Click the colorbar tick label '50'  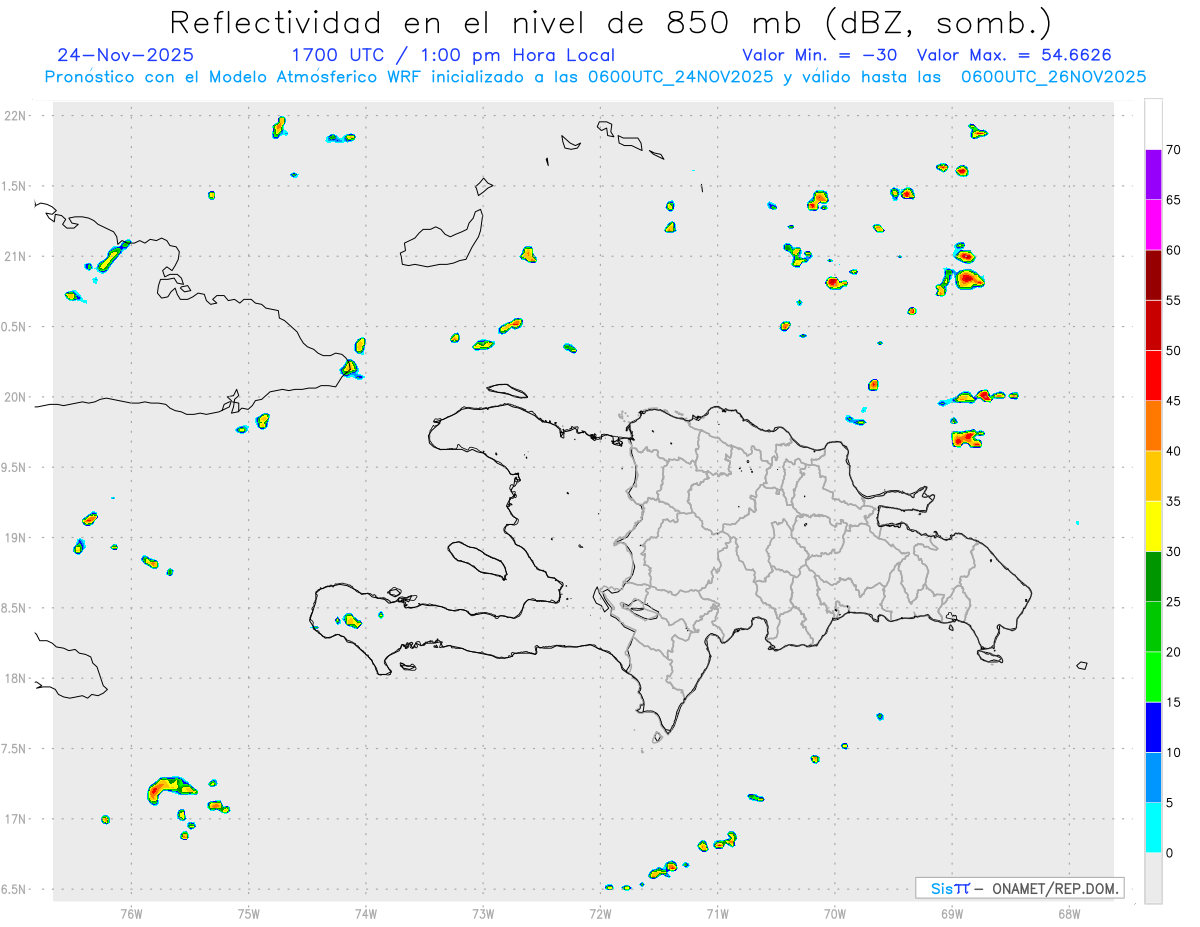1174,351
